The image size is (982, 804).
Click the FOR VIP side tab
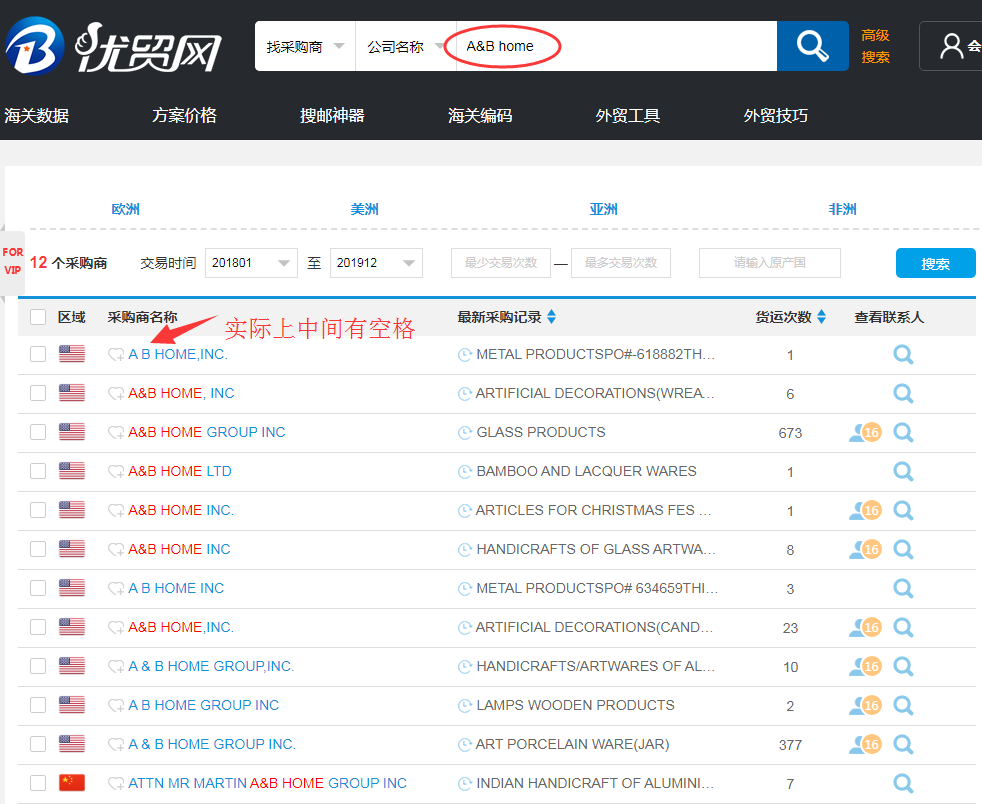(x=13, y=262)
